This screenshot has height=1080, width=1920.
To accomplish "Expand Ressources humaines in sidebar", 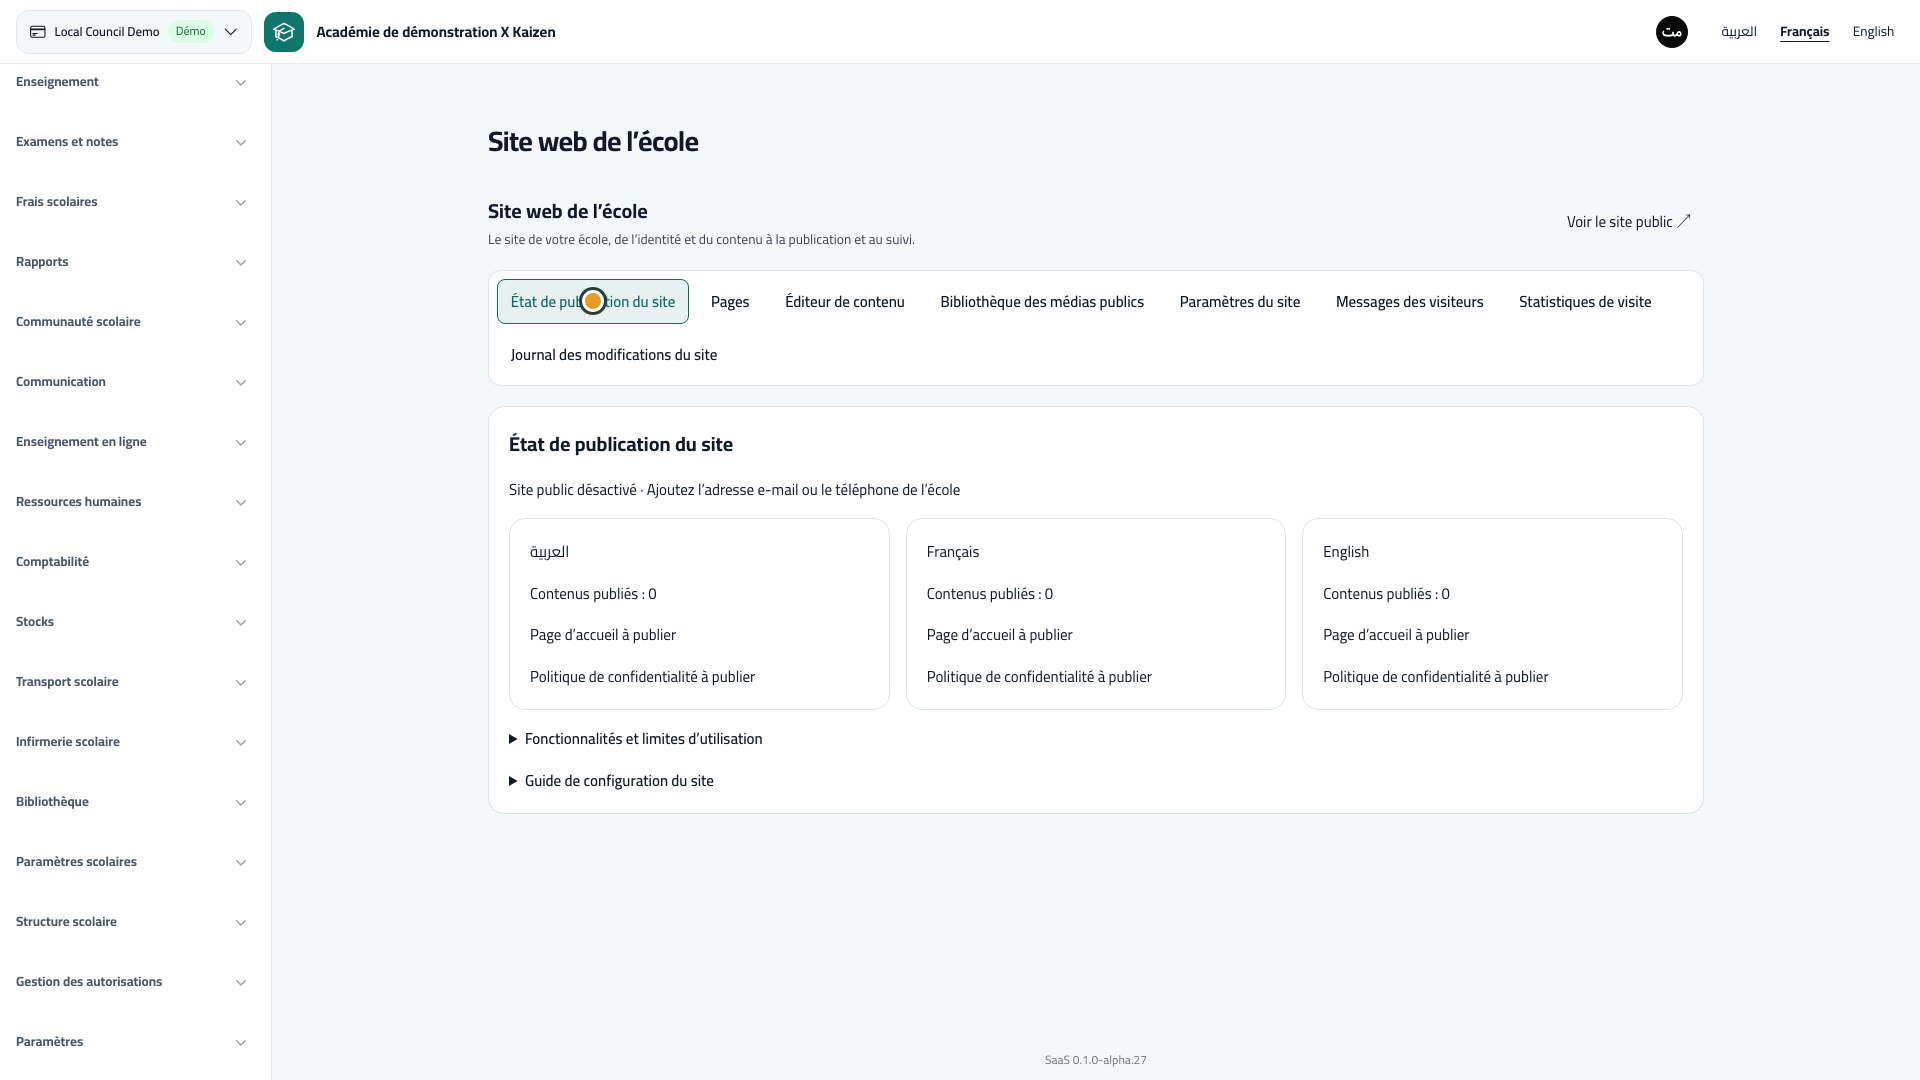I will click(x=131, y=502).
